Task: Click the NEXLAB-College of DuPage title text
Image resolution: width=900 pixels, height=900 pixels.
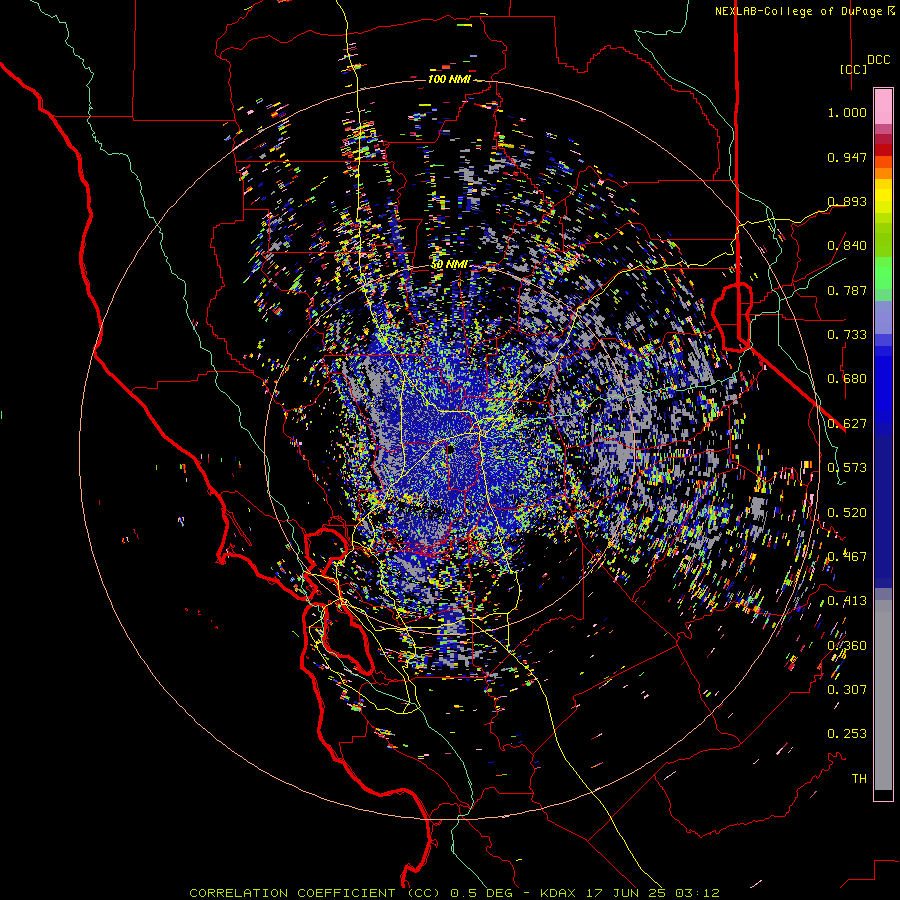Action: pyautogui.click(x=798, y=11)
